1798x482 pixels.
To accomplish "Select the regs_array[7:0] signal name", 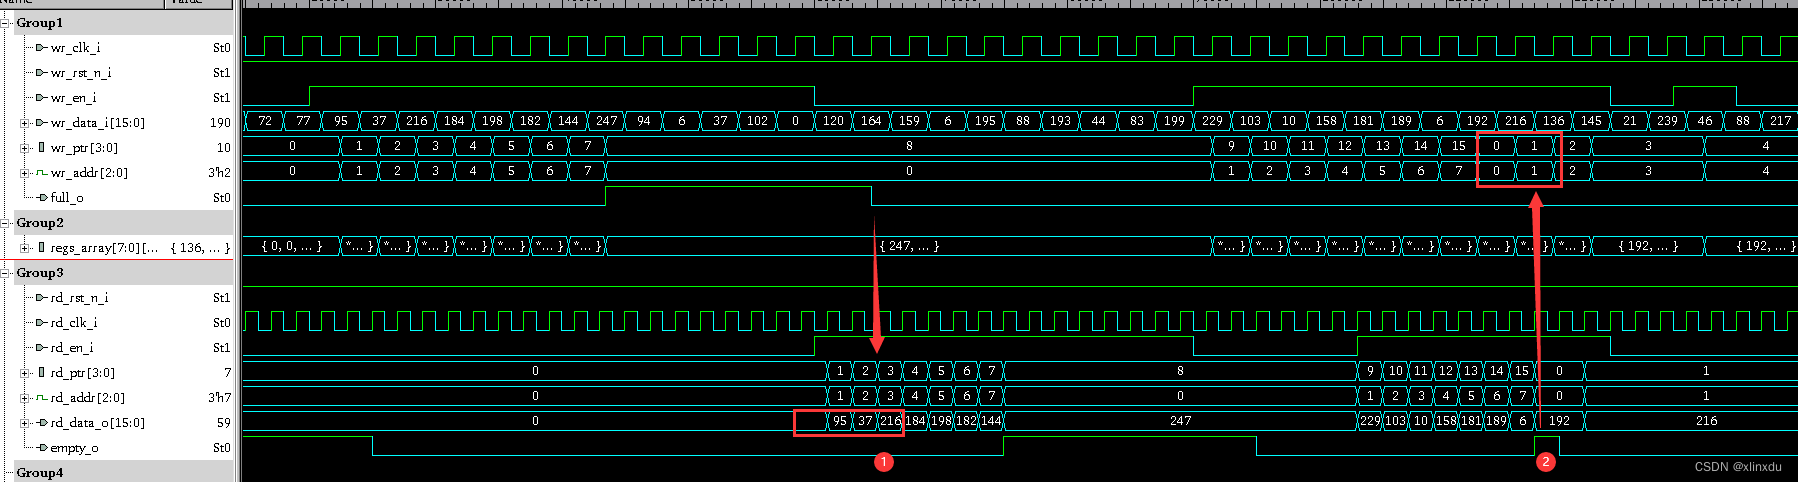I will click(104, 247).
